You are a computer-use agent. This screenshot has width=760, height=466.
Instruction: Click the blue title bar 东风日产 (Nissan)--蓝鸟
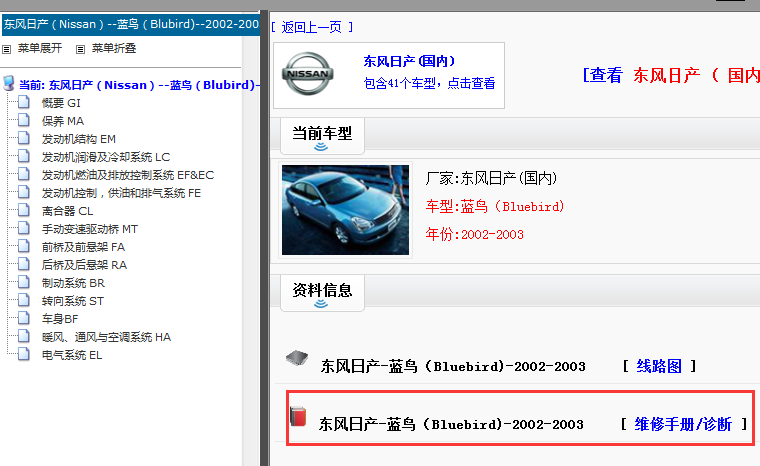[x=131, y=24]
